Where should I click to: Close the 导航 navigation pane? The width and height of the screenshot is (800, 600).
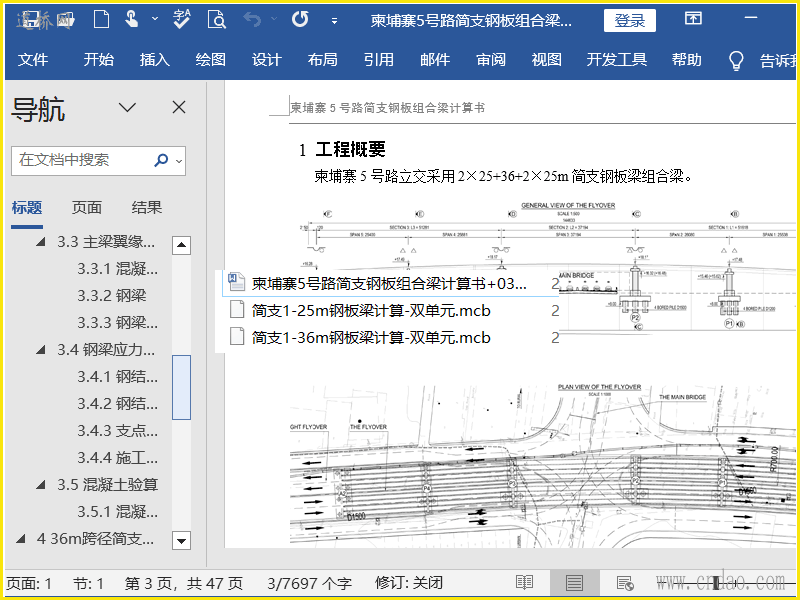click(179, 107)
